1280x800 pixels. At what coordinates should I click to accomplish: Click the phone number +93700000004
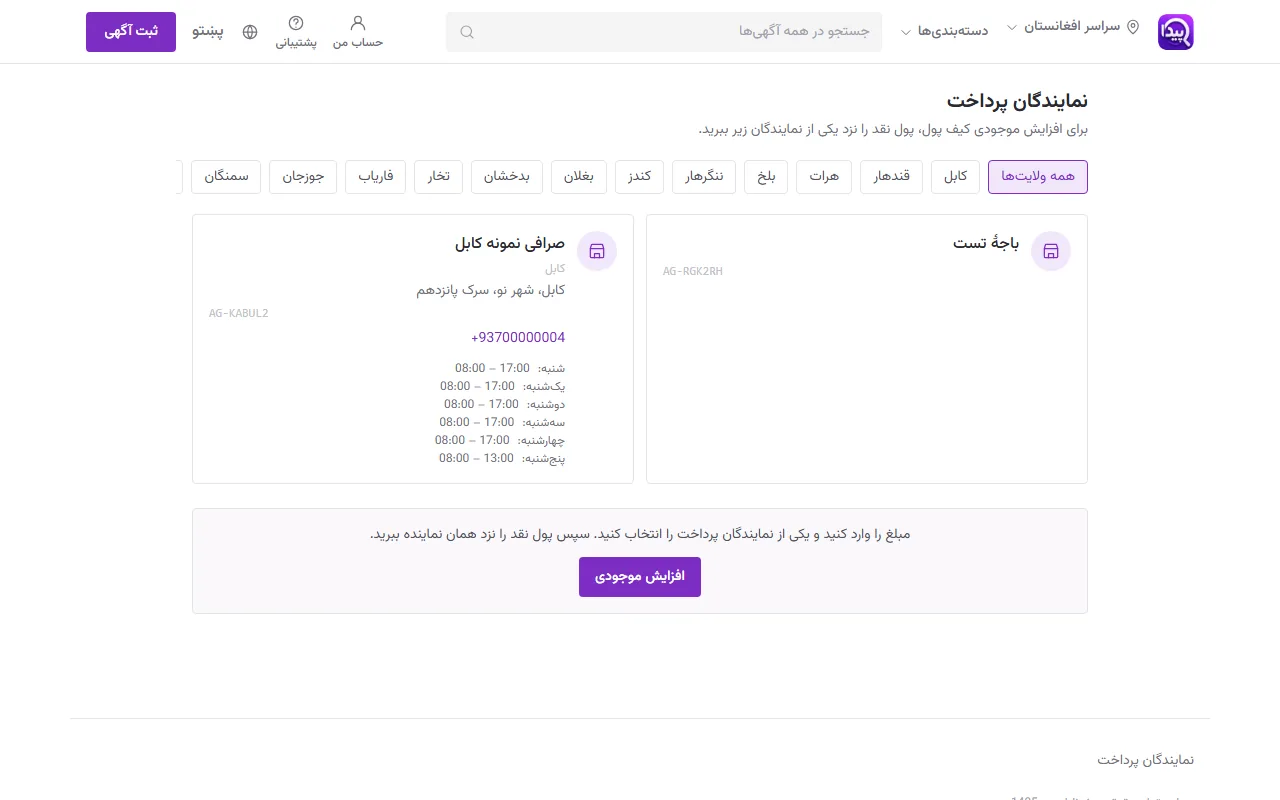click(x=518, y=338)
